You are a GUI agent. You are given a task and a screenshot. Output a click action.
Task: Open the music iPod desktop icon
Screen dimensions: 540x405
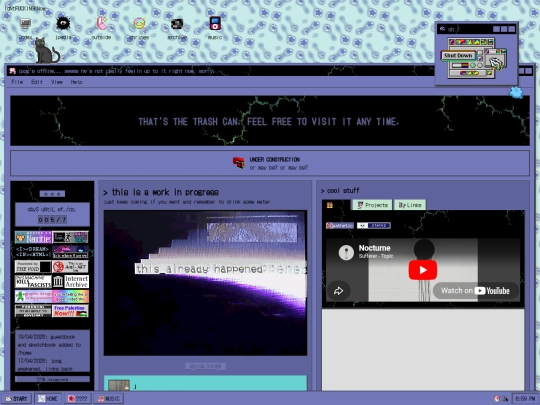click(215, 27)
